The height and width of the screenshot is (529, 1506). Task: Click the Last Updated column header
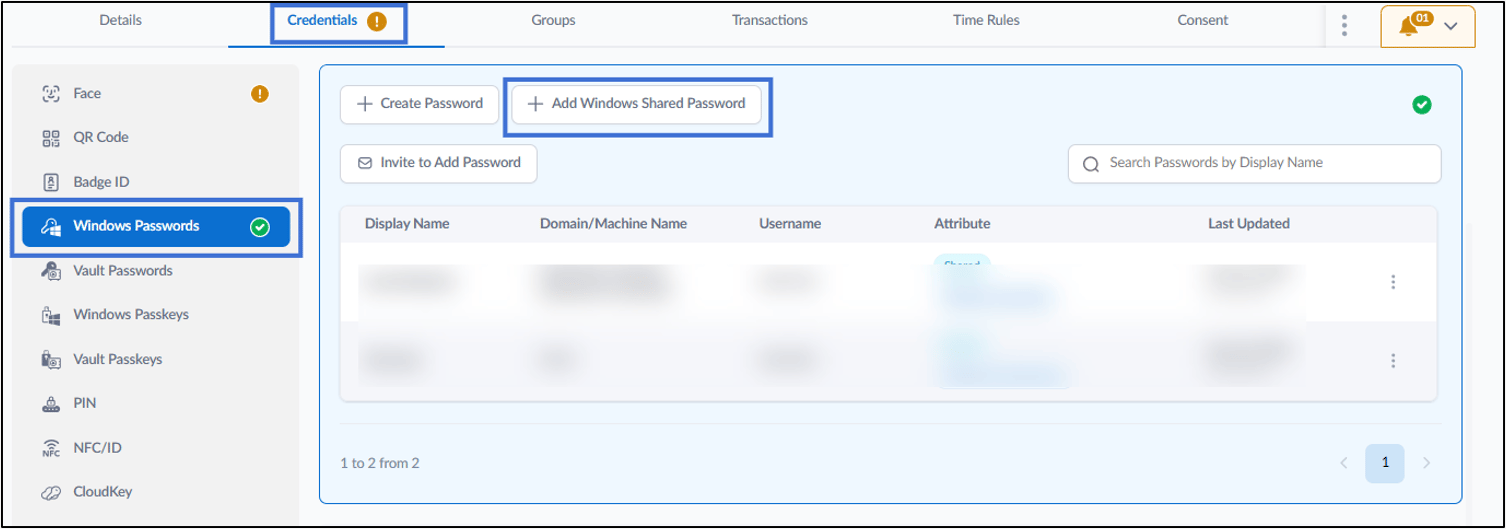coord(1249,224)
